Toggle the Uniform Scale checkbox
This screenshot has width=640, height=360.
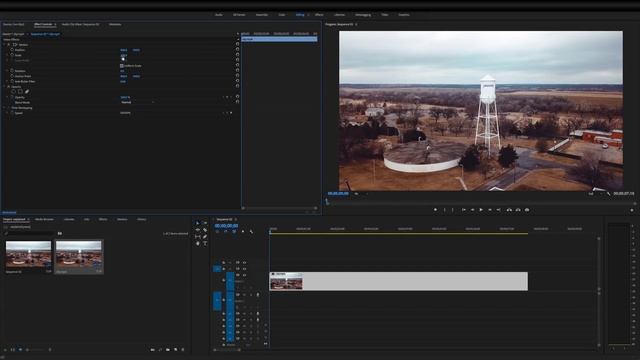(x=122, y=66)
